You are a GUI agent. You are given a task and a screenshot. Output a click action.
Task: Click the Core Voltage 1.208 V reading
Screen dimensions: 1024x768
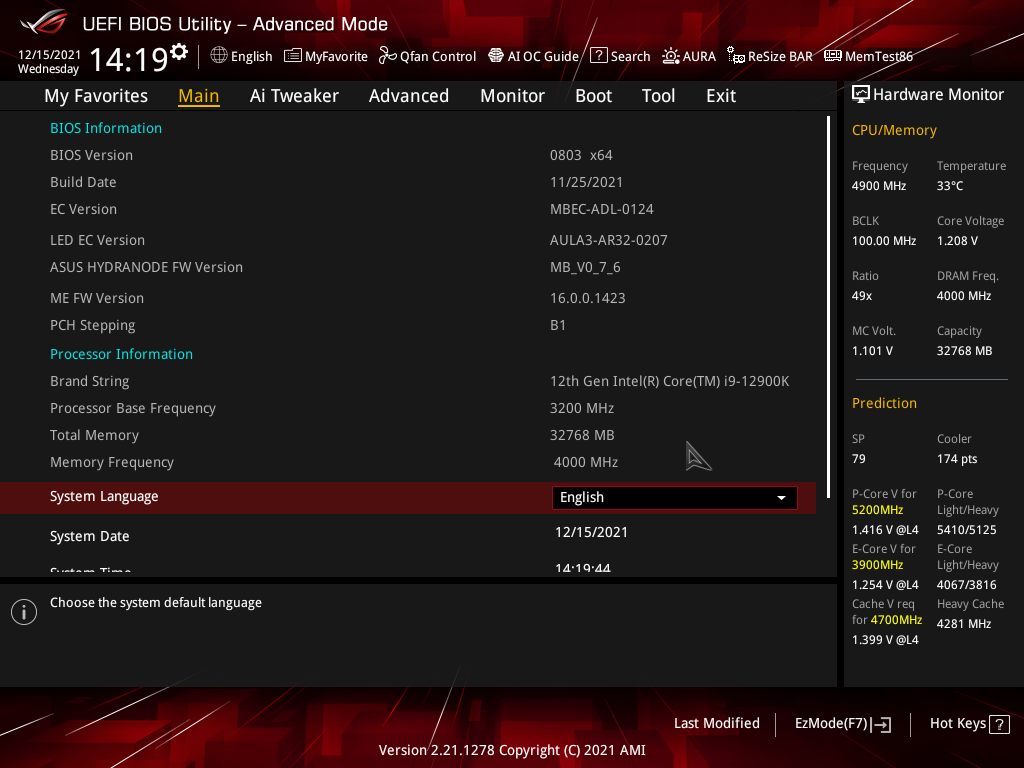pos(957,240)
